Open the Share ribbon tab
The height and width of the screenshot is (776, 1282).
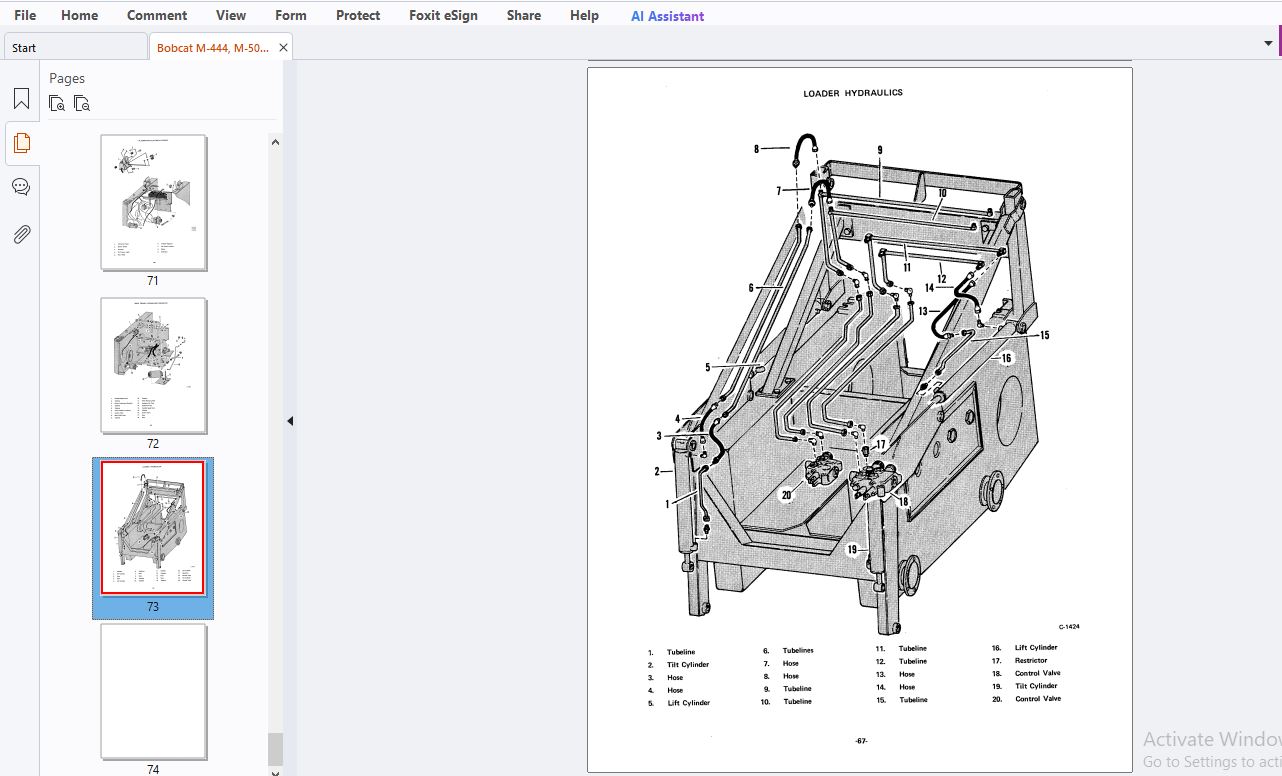click(524, 15)
